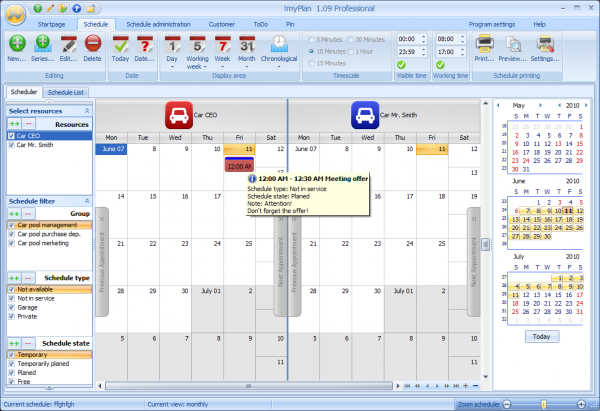Click Next Appointment bar in Car Mr. Smith

pos(473,262)
